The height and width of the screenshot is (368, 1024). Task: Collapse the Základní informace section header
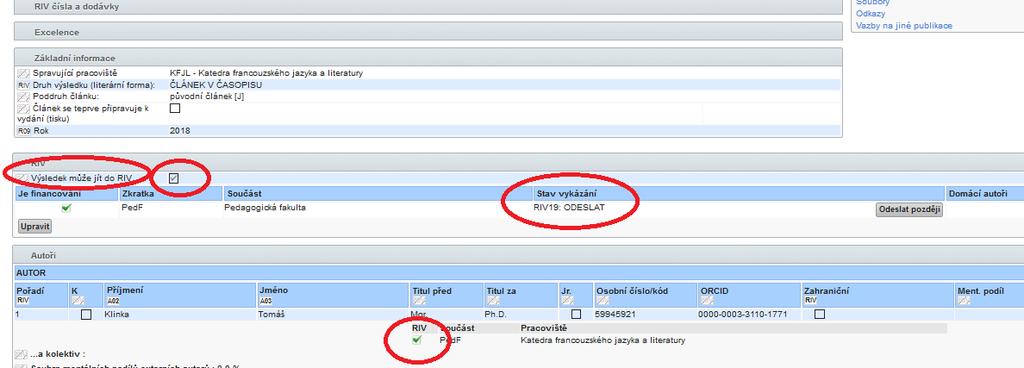(428, 58)
